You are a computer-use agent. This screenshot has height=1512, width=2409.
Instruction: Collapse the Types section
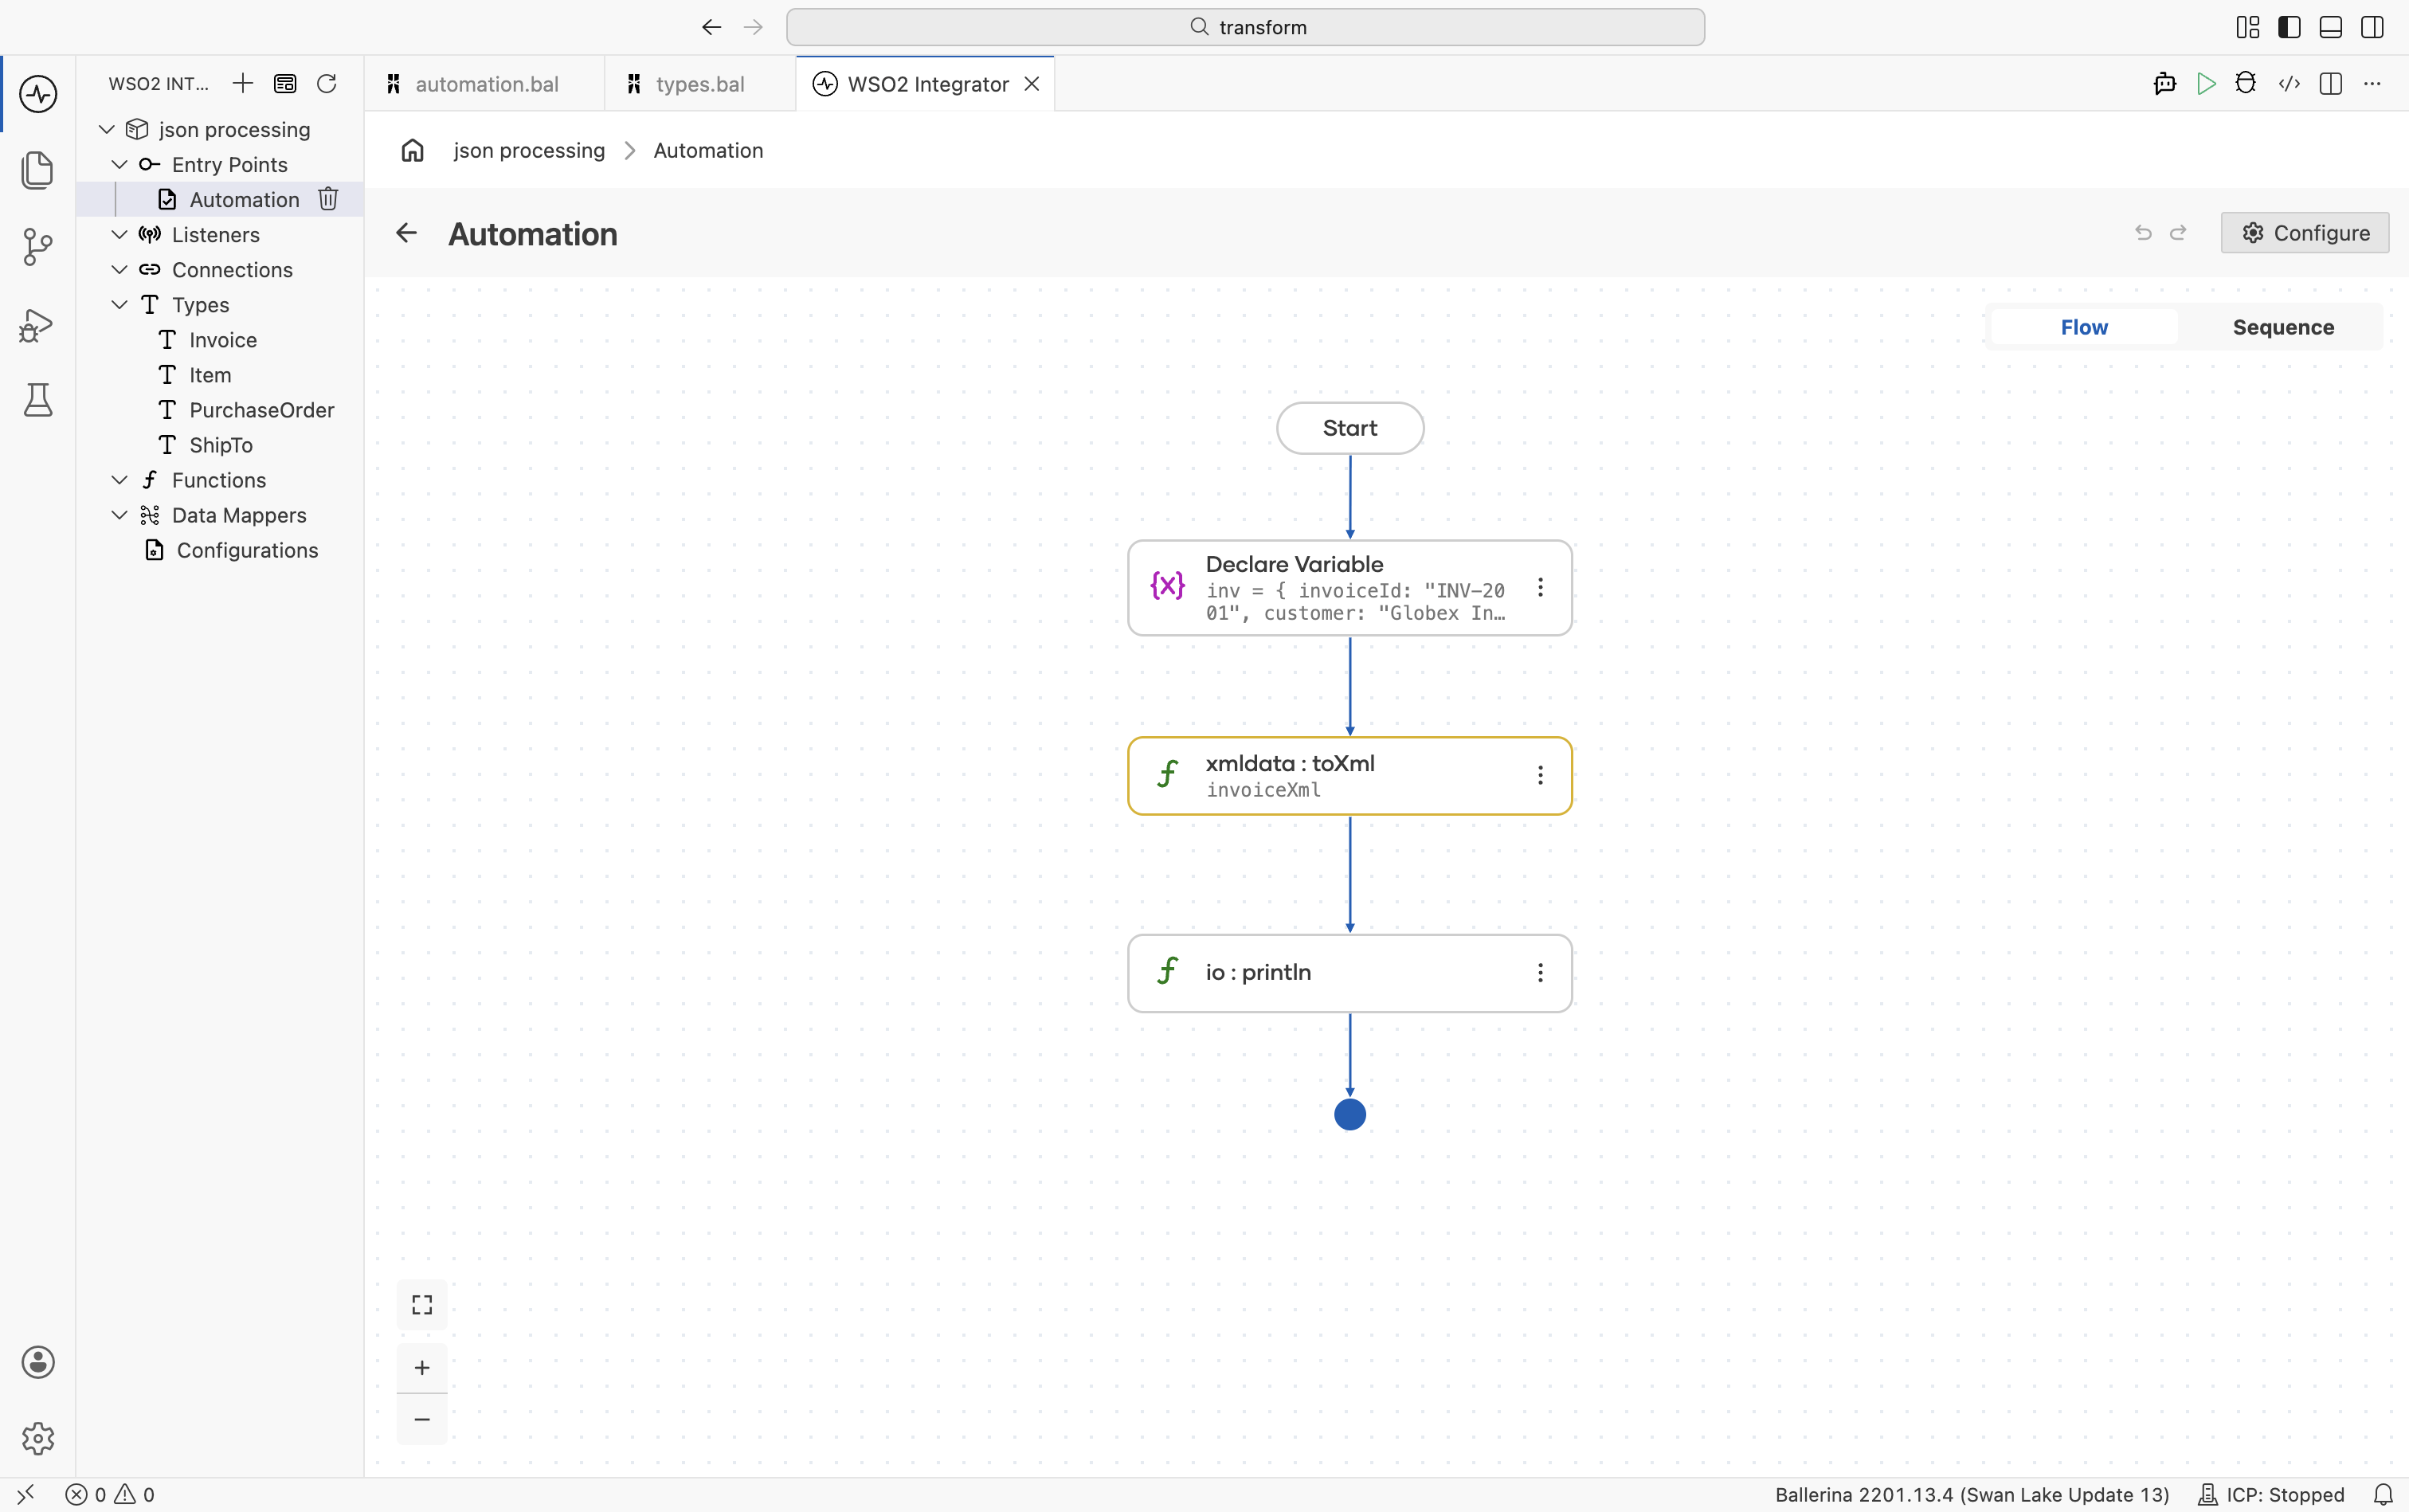click(120, 304)
